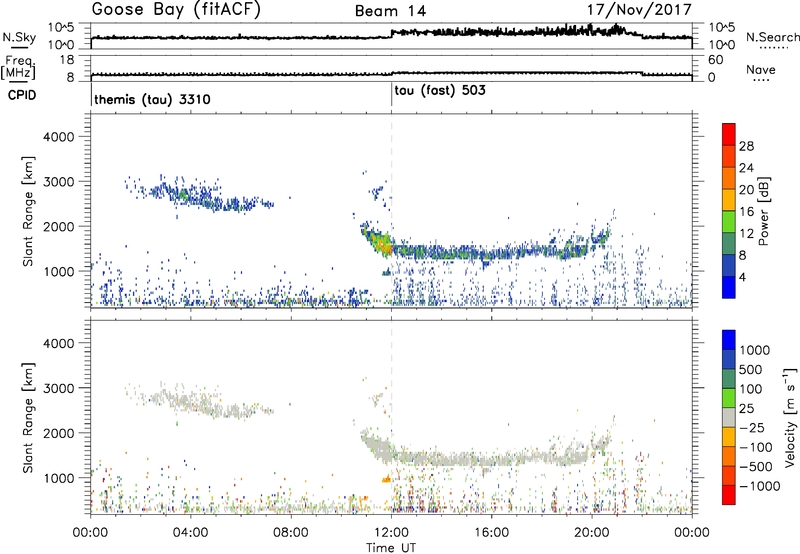Click the 'CPID' row label
800x554 pixels.
point(22,95)
